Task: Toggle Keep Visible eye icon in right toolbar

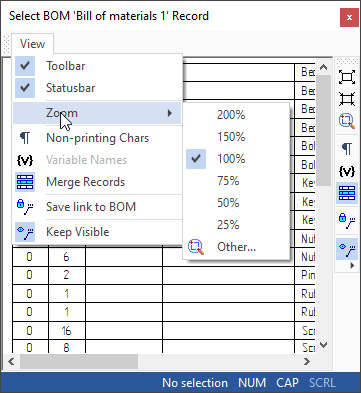Action: 347,249
